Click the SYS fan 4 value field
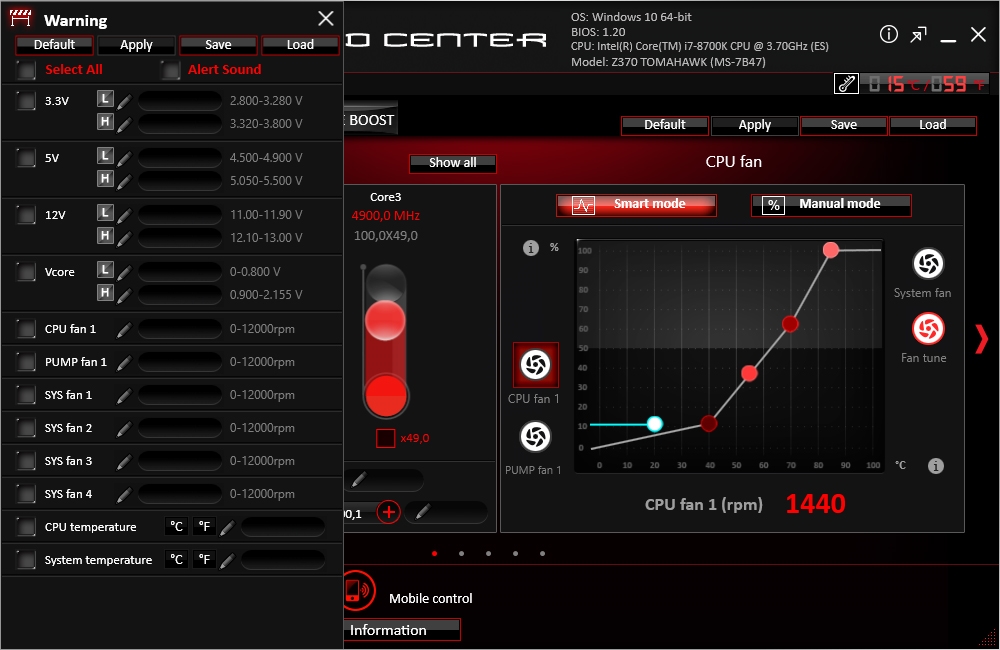The width and height of the screenshot is (1000, 650). click(180, 494)
